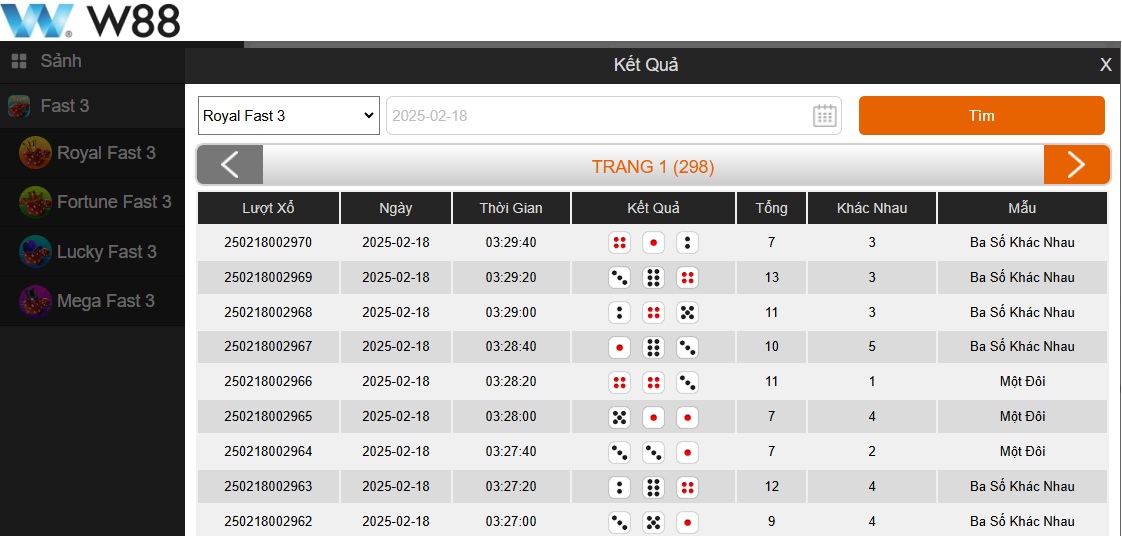Select draw number 250218002965
The width and height of the screenshot is (1122, 536).
268,416
